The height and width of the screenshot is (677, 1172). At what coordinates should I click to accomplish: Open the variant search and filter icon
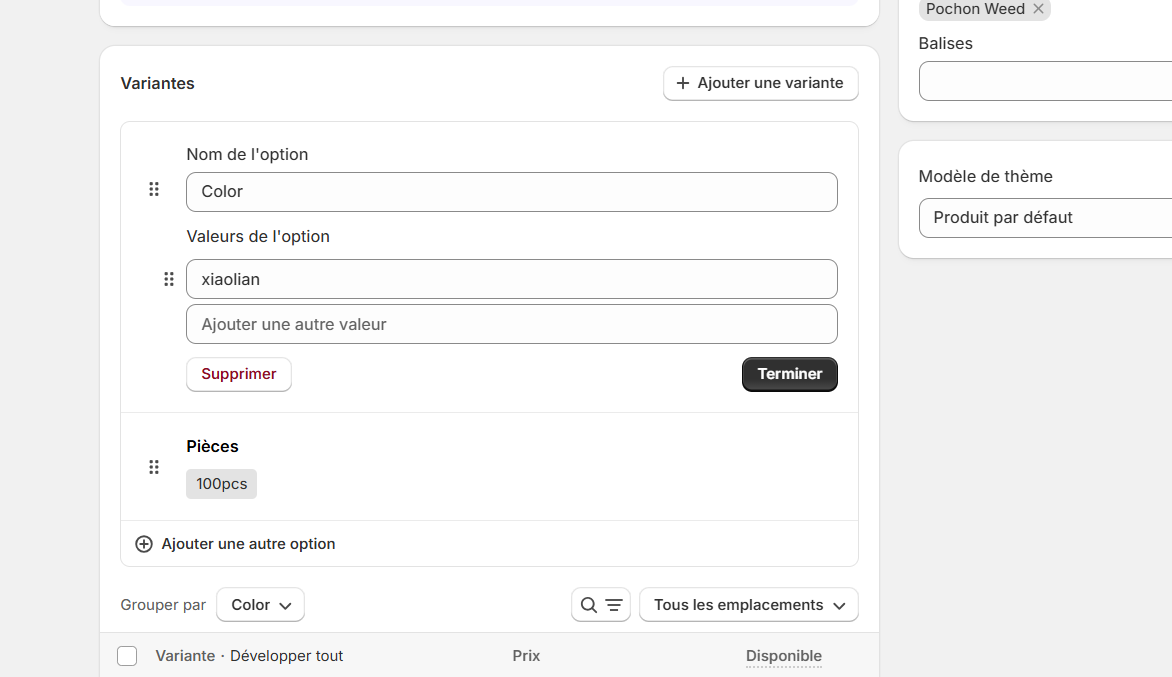[x=600, y=605]
